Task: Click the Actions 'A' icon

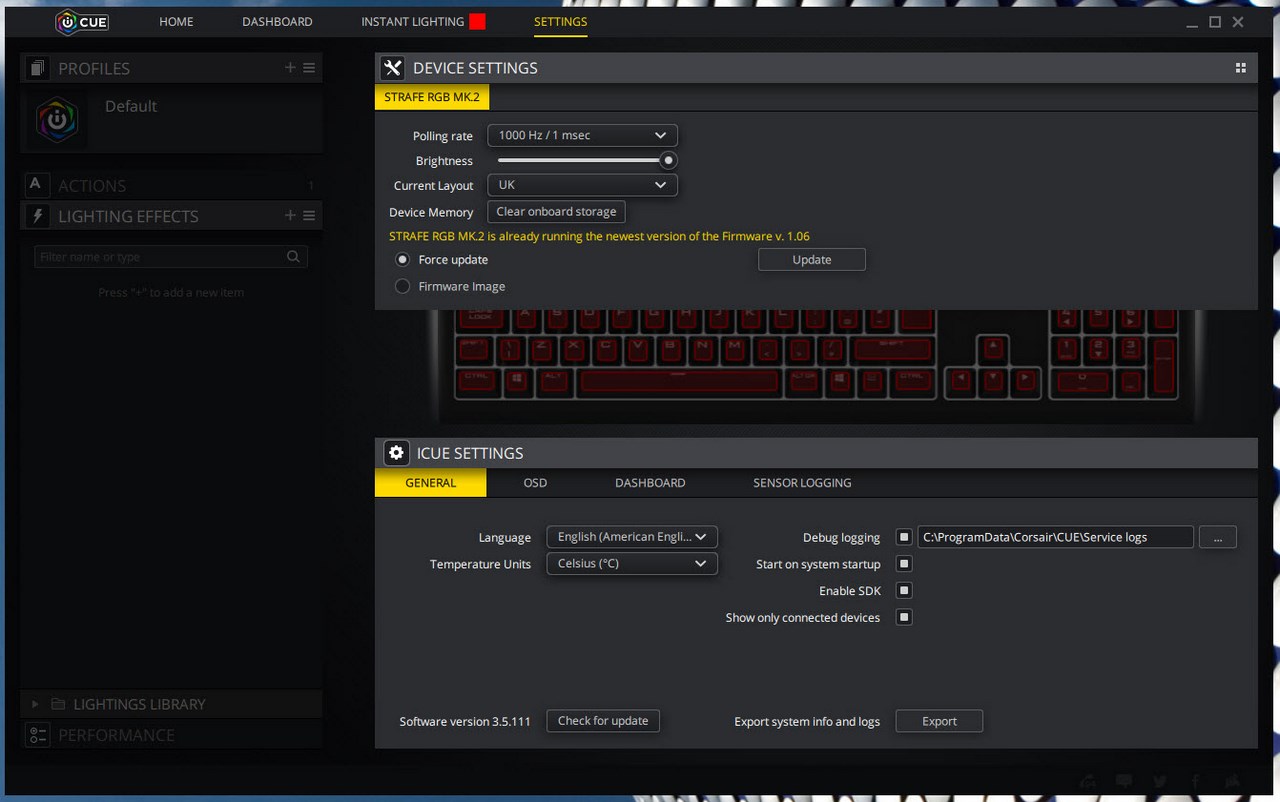Action: tap(36, 185)
